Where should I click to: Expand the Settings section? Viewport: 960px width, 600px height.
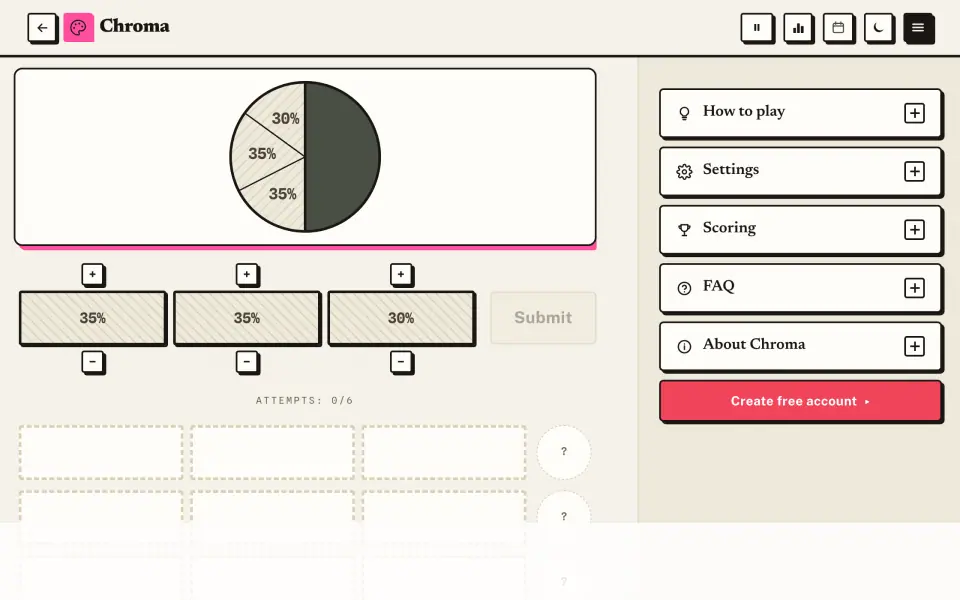[914, 171]
